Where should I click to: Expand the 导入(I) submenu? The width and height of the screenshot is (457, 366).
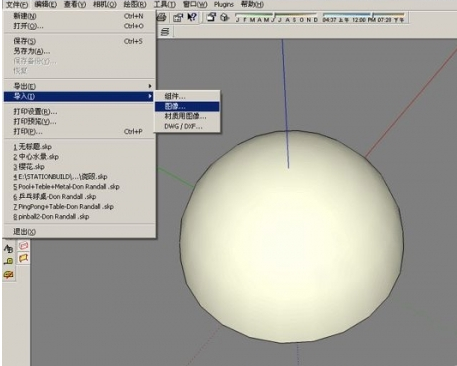point(79,96)
